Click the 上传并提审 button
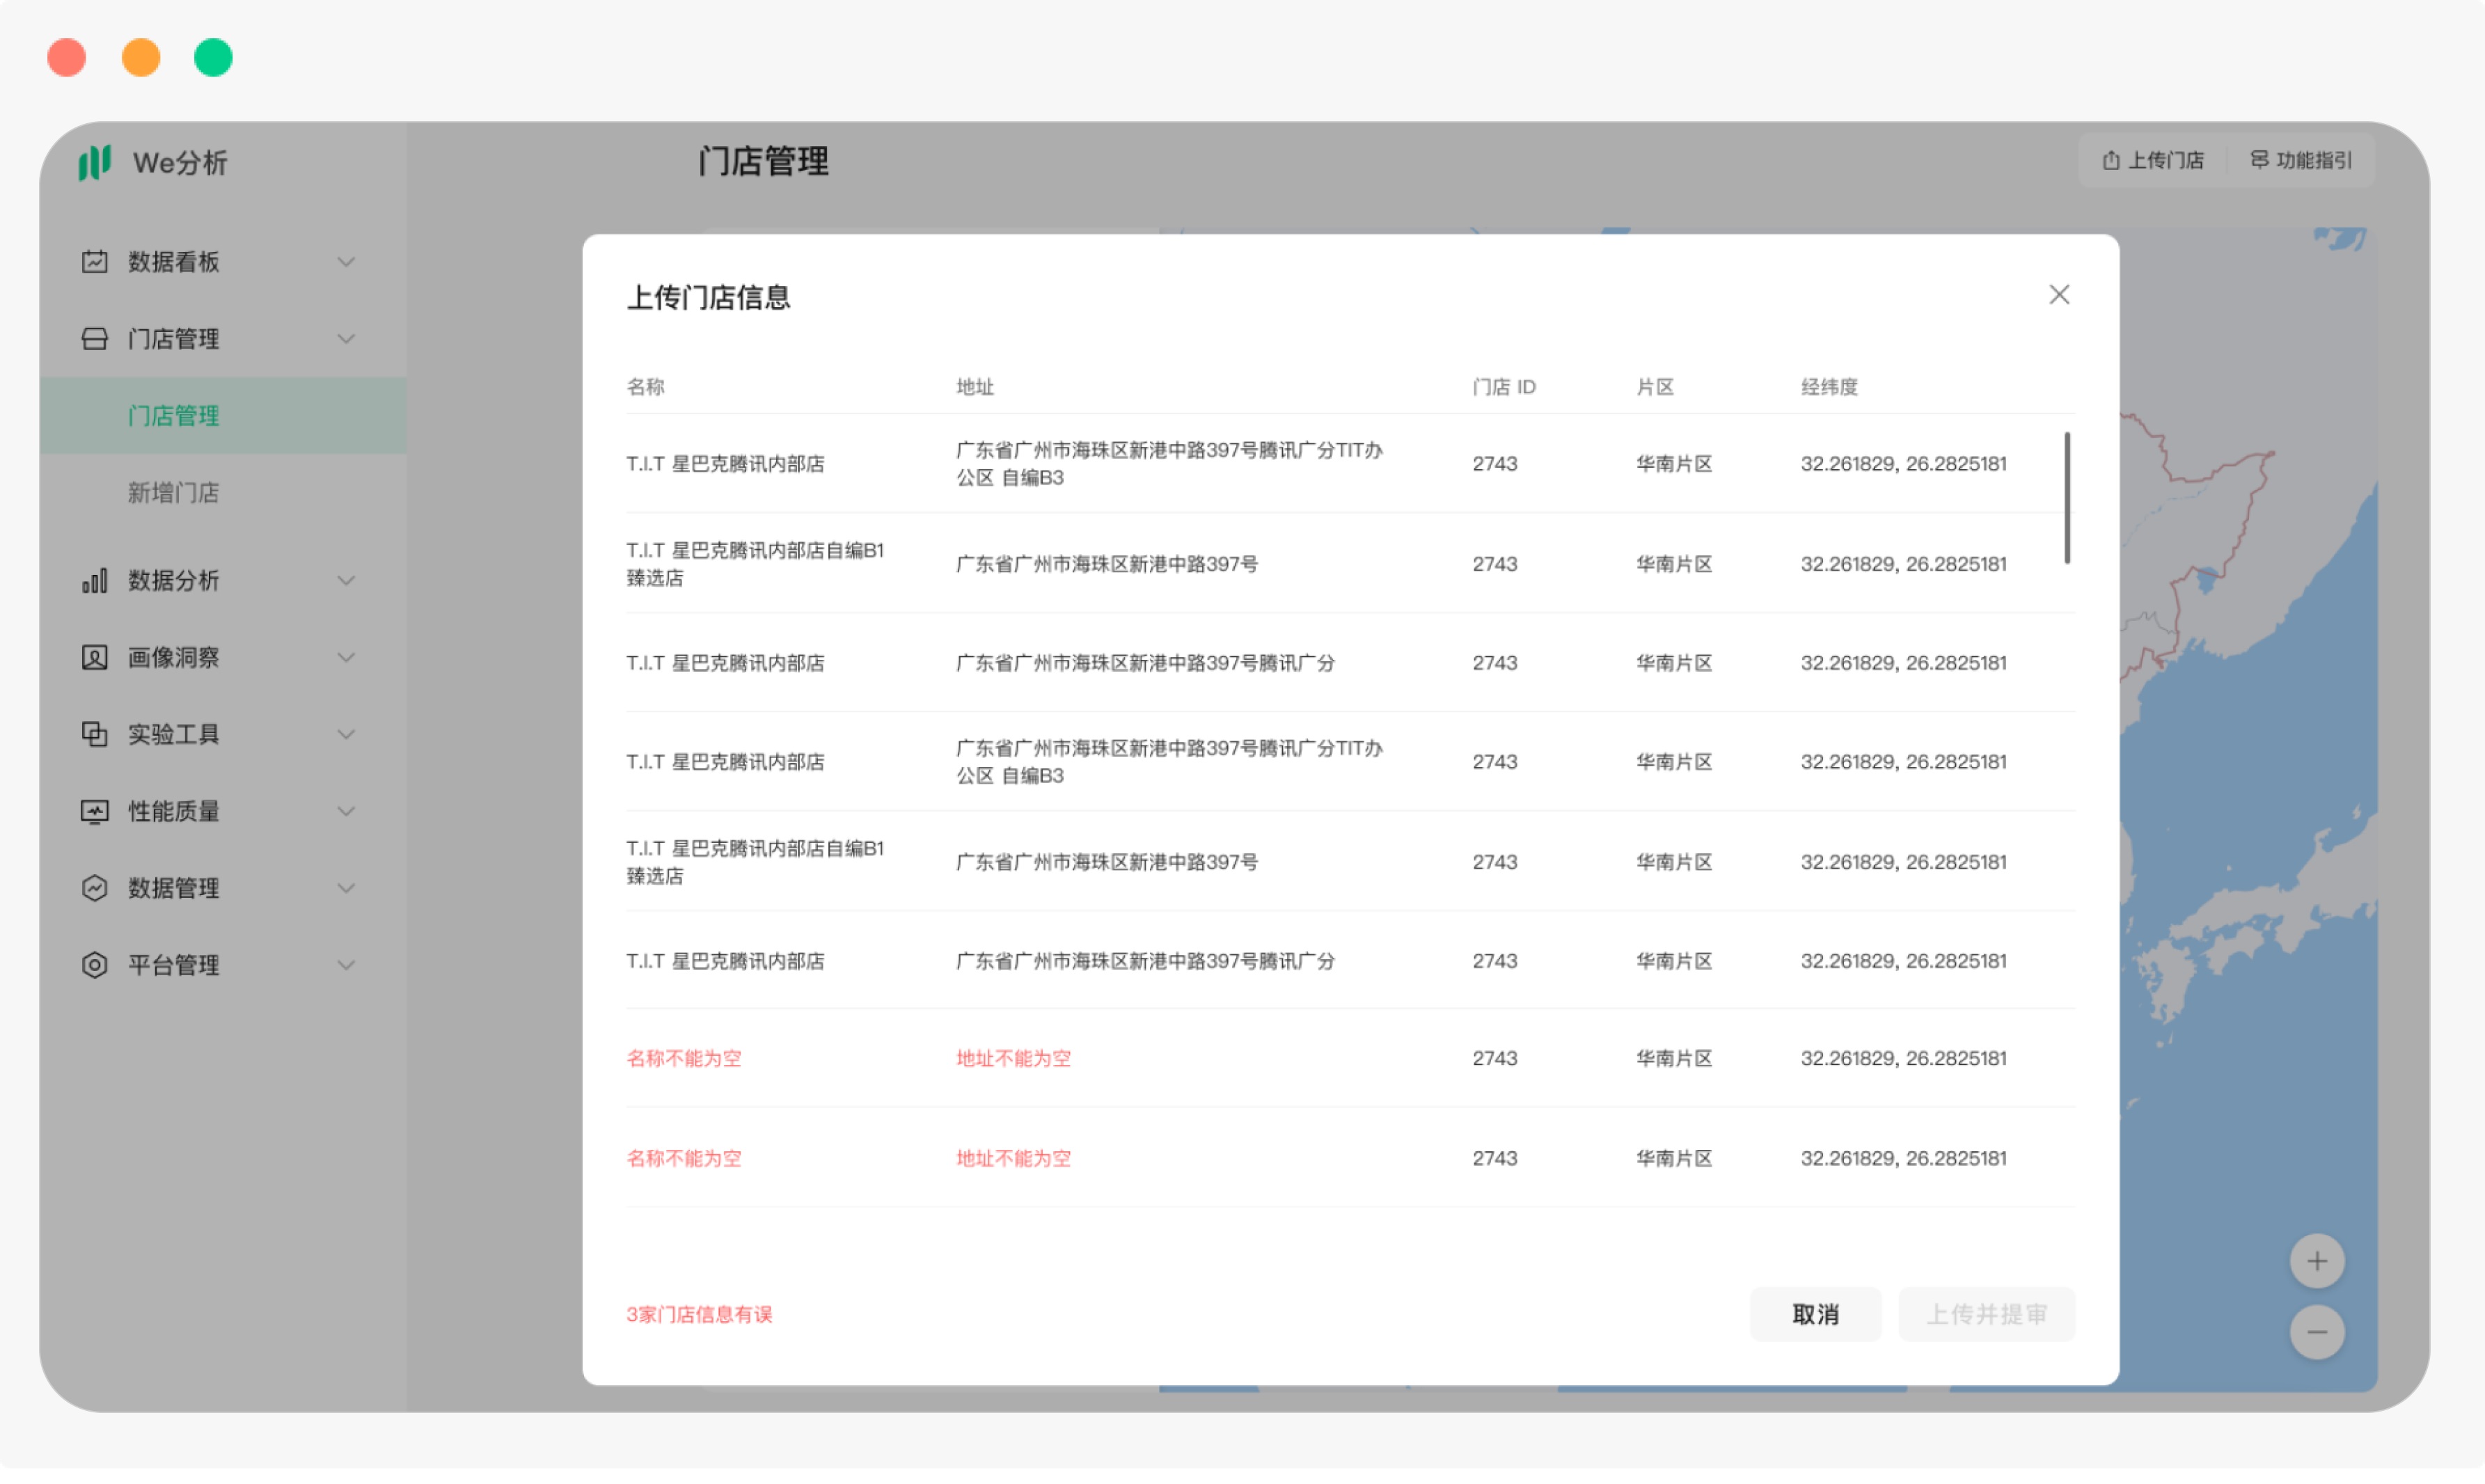Viewport: 2485px width, 1484px height. 1987,1315
